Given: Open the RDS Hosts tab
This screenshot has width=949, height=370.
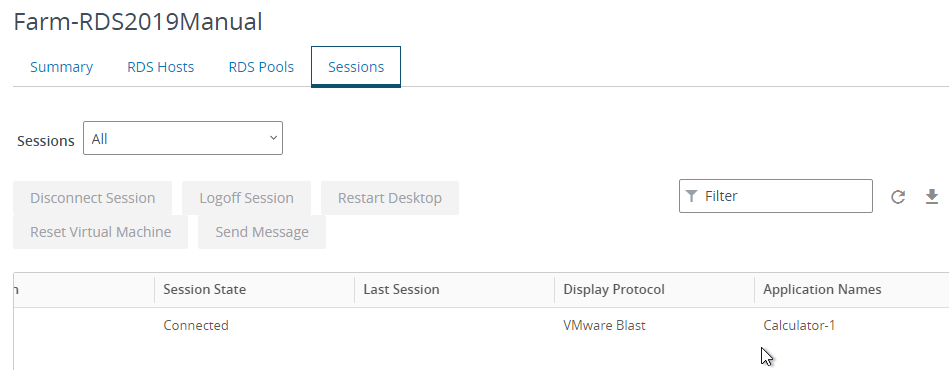Looking at the screenshot, I should [160, 67].
